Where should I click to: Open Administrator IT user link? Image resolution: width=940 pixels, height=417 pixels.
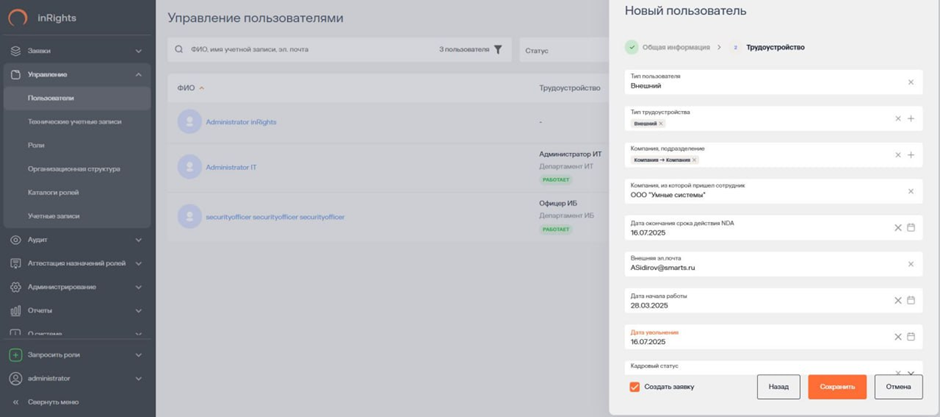click(x=231, y=167)
